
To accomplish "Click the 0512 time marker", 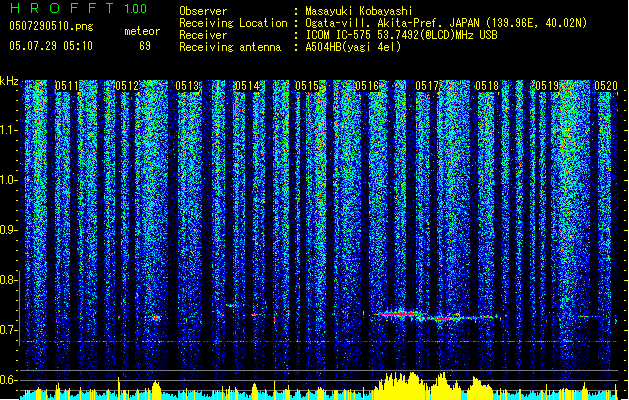I will (x=127, y=86).
